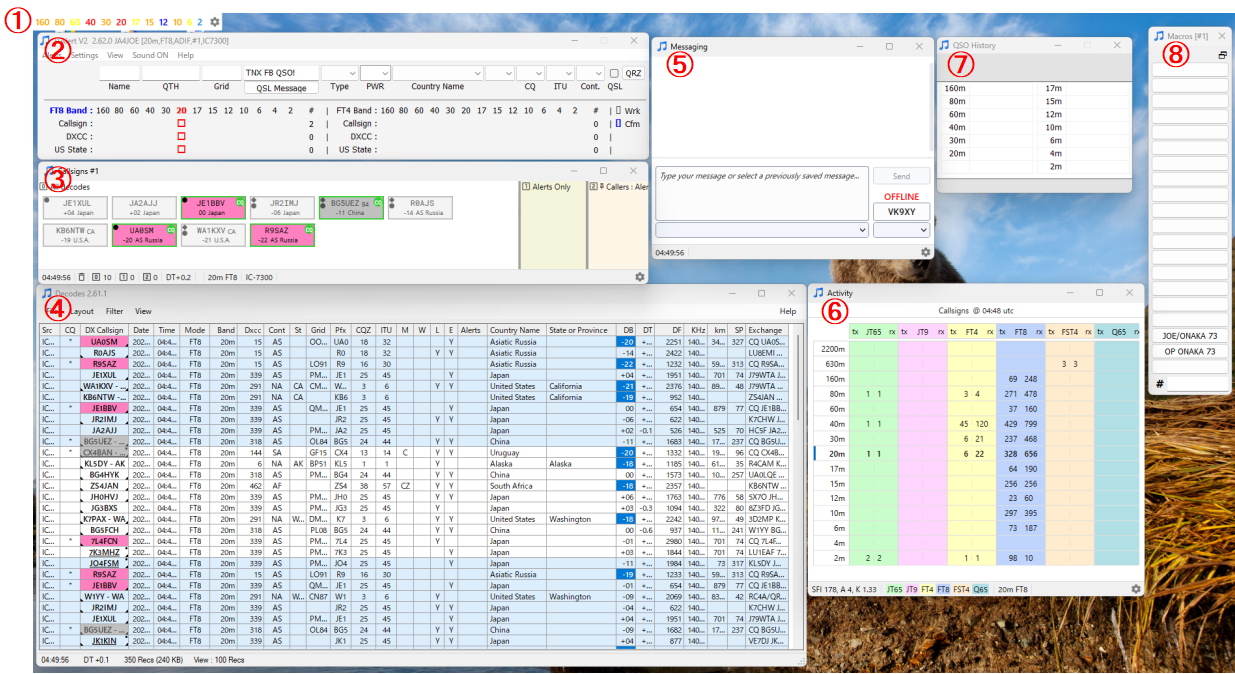Screen dimensions: 1235x674
Task: Select the BG5UEZ callsign tile
Action: point(351,207)
